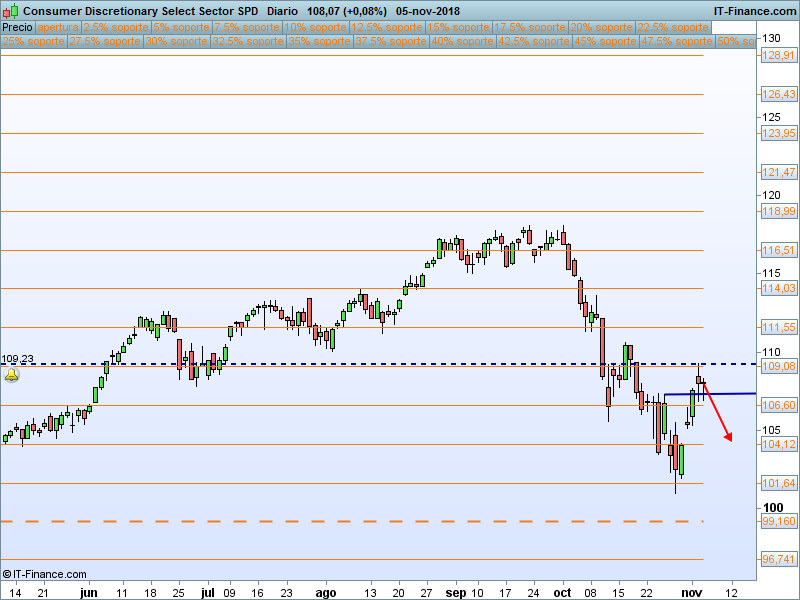Click the candlestick chart icon beside the title
The image size is (800, 600).
(10, 11)
